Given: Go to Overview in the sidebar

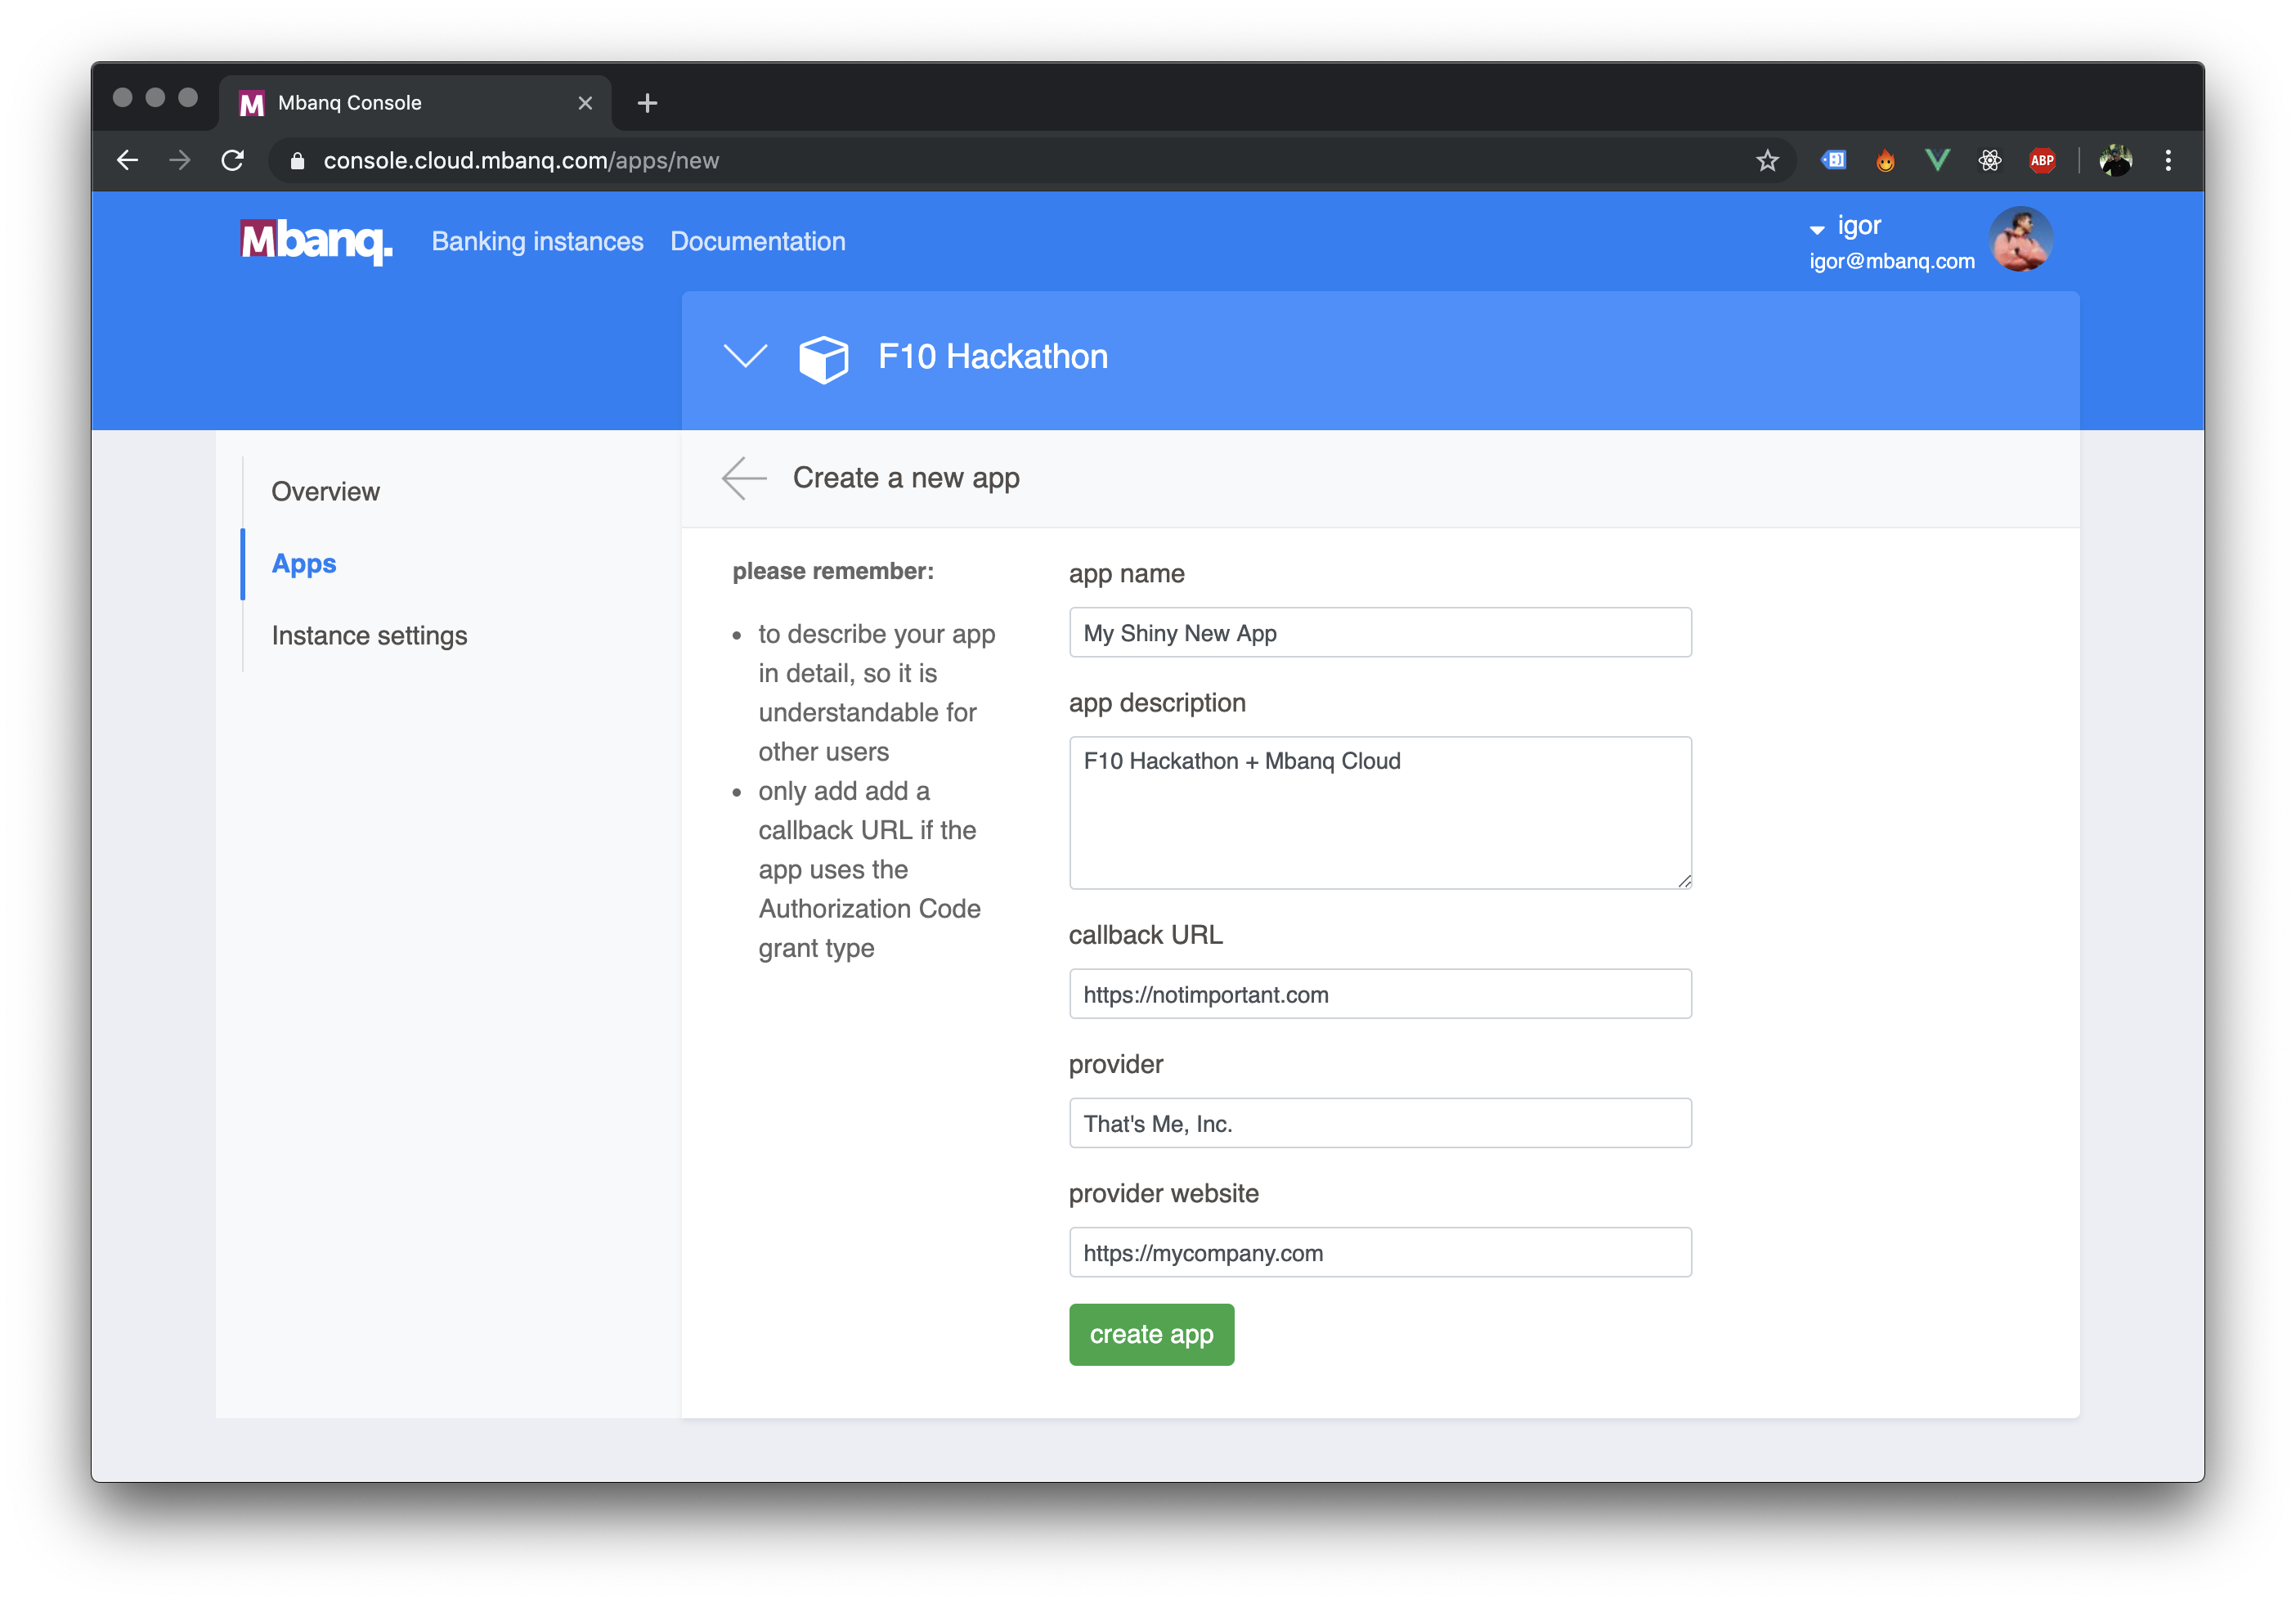Looking at the screenshot, I should tap(325, 491).
